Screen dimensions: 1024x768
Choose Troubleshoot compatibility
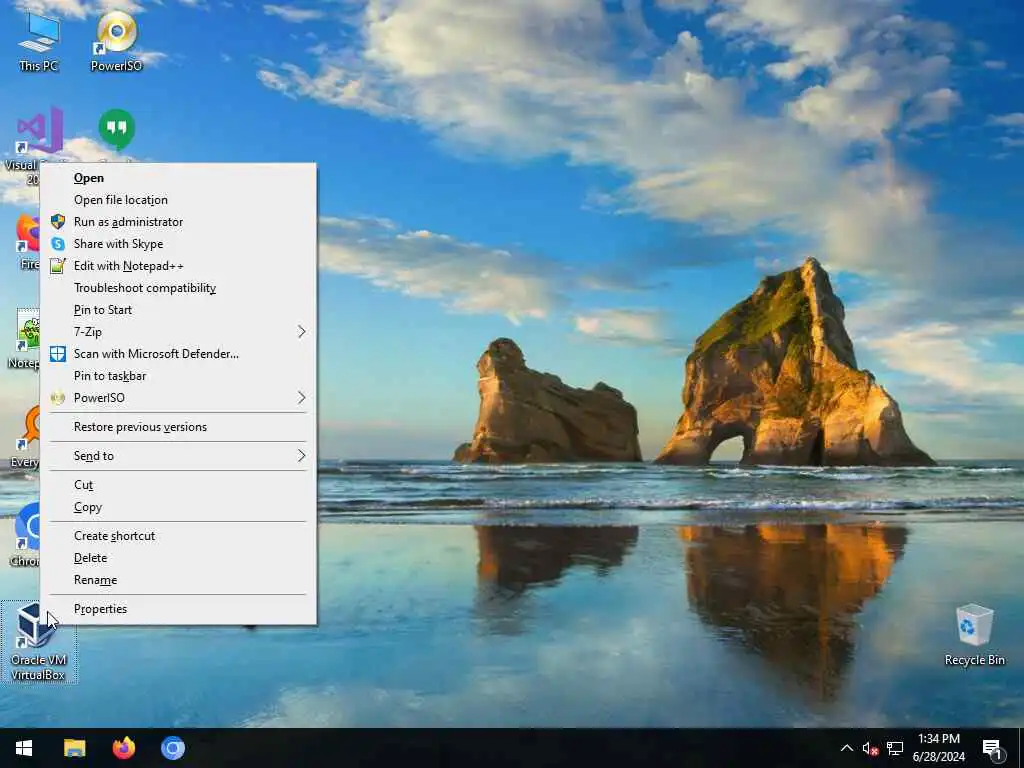[178, 288]
